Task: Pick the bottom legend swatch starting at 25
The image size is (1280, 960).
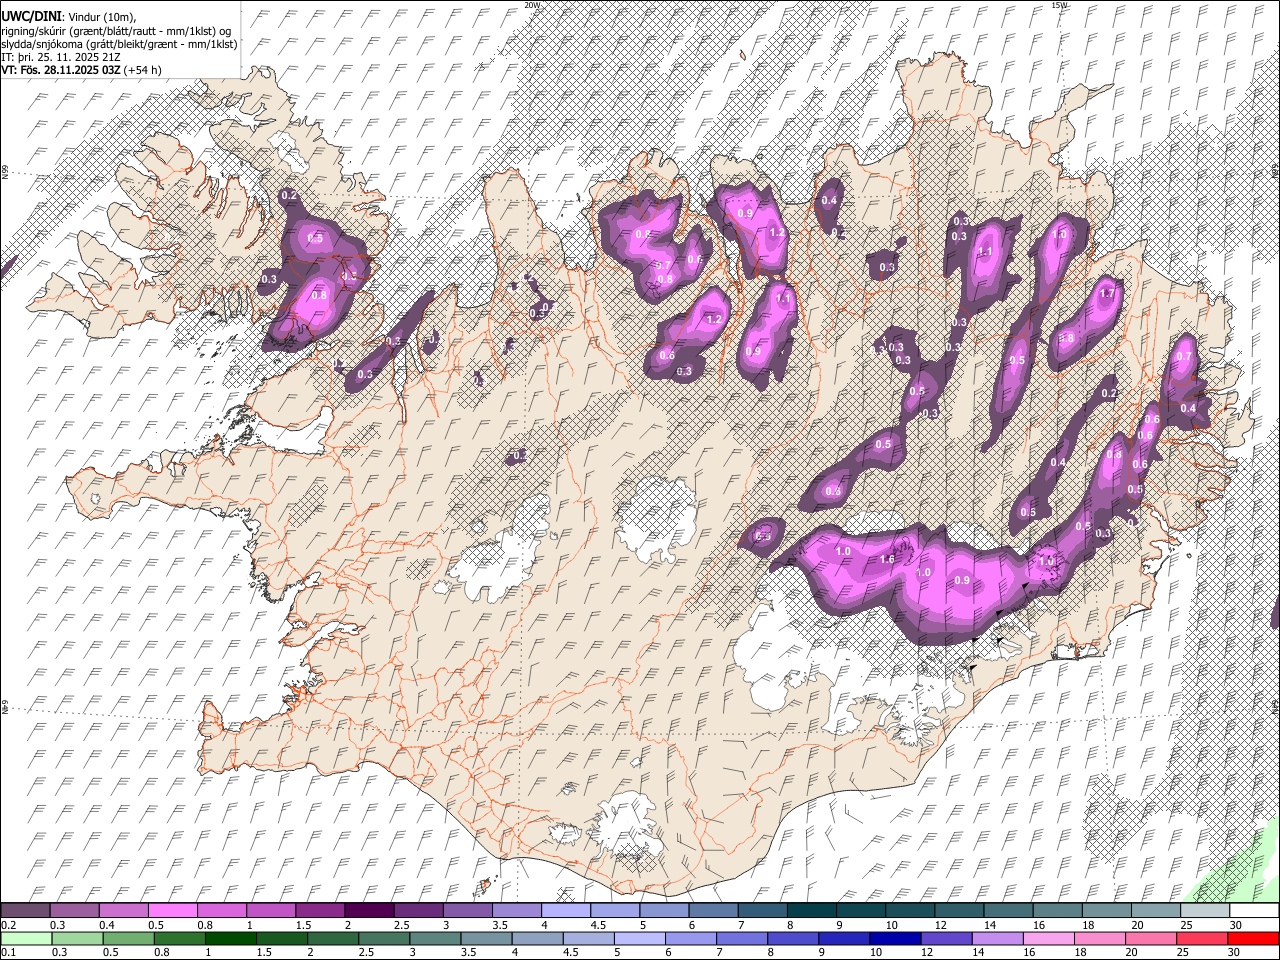Action: click(x=1203, y=939)
